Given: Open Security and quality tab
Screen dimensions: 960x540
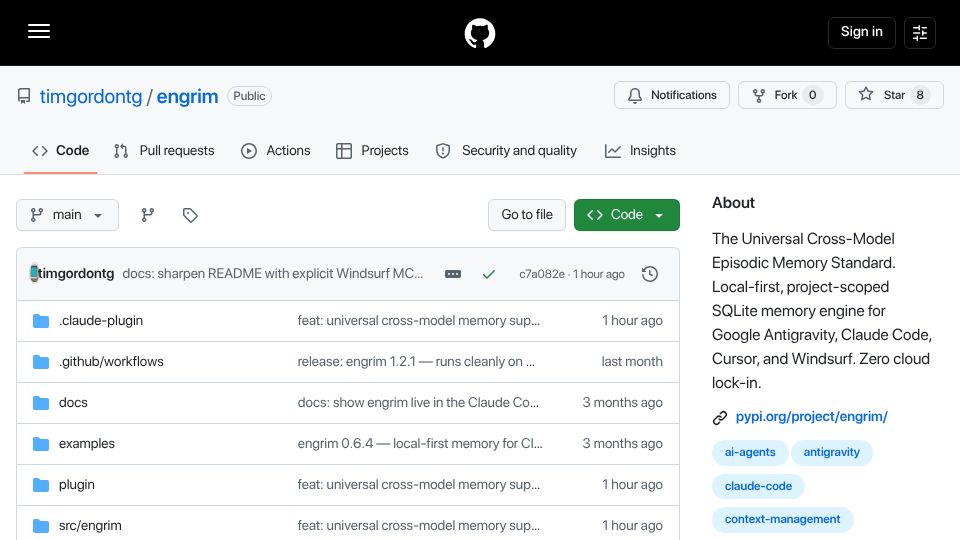Looking at the screenshot, I should click(x=506, y=151).
